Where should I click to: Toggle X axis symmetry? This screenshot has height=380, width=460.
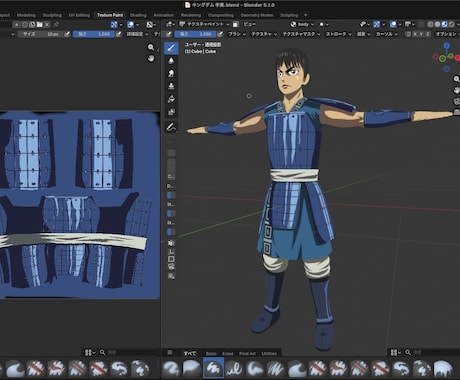[415, 34]
